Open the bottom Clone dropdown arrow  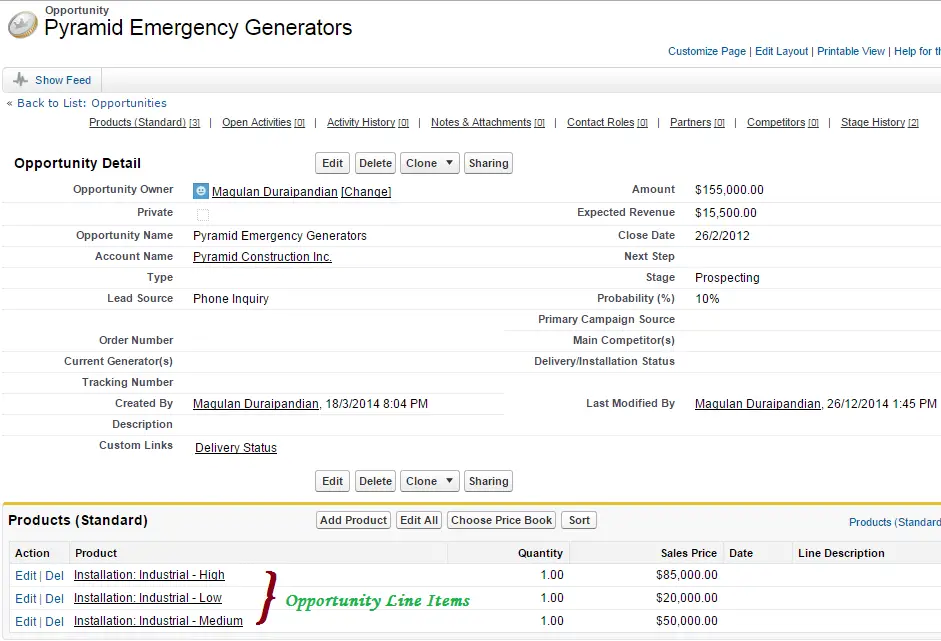coord(449,481)
